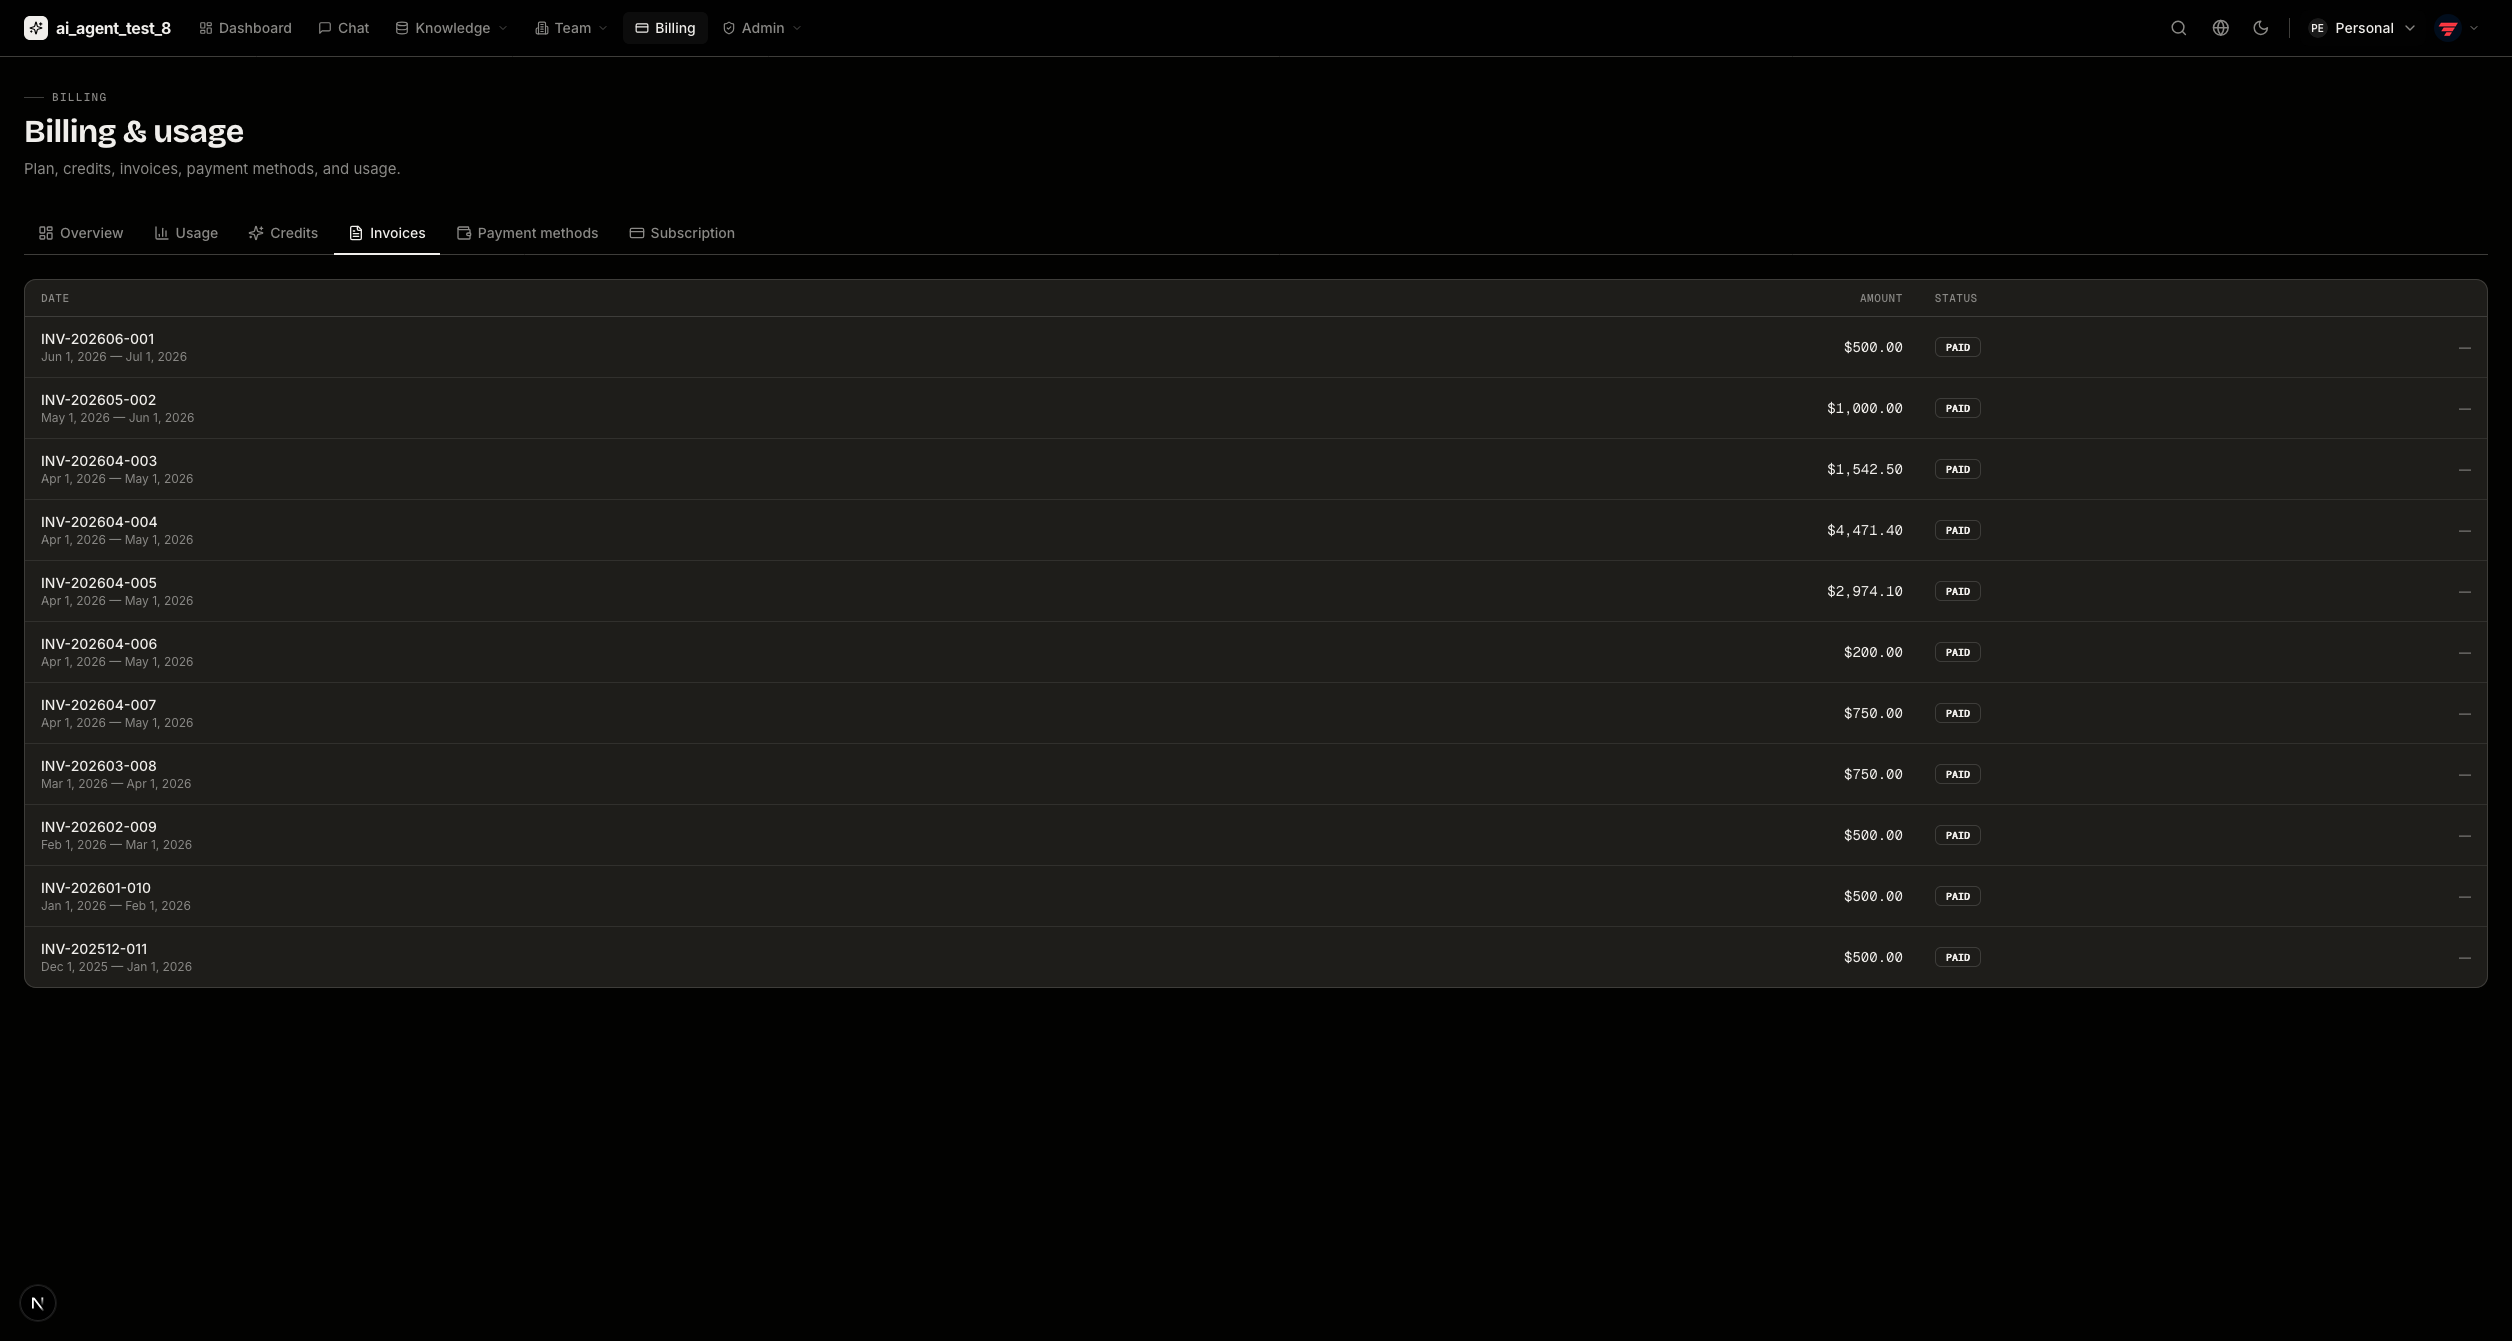Open the N floating button

point(38,1303)
